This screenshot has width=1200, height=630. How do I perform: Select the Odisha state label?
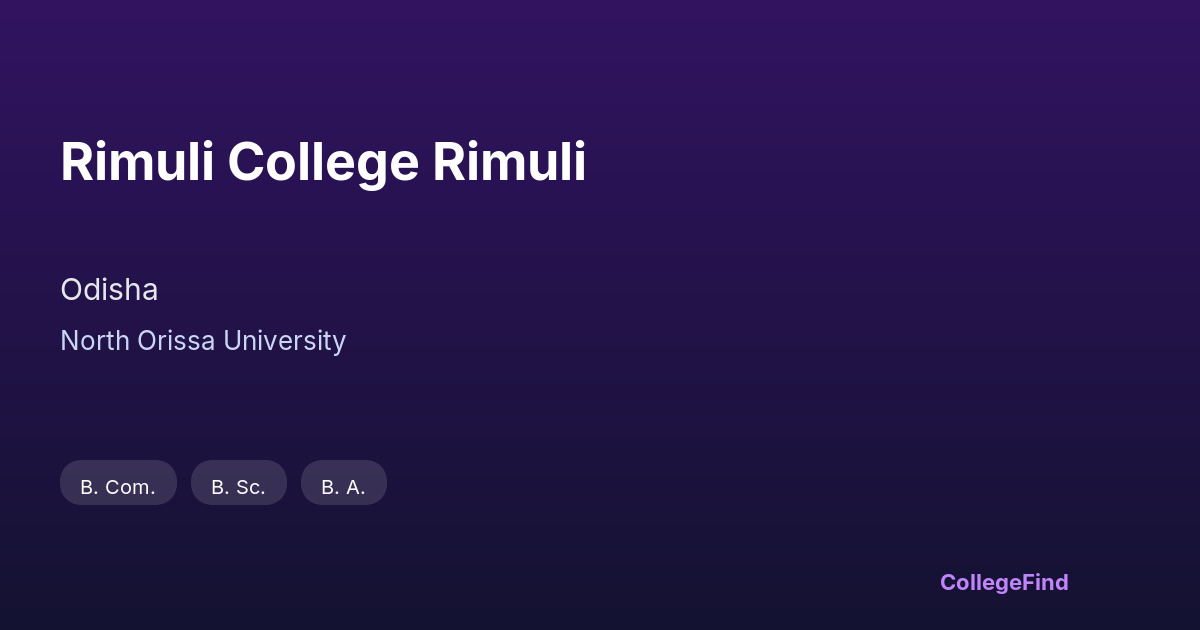[109, 290]
